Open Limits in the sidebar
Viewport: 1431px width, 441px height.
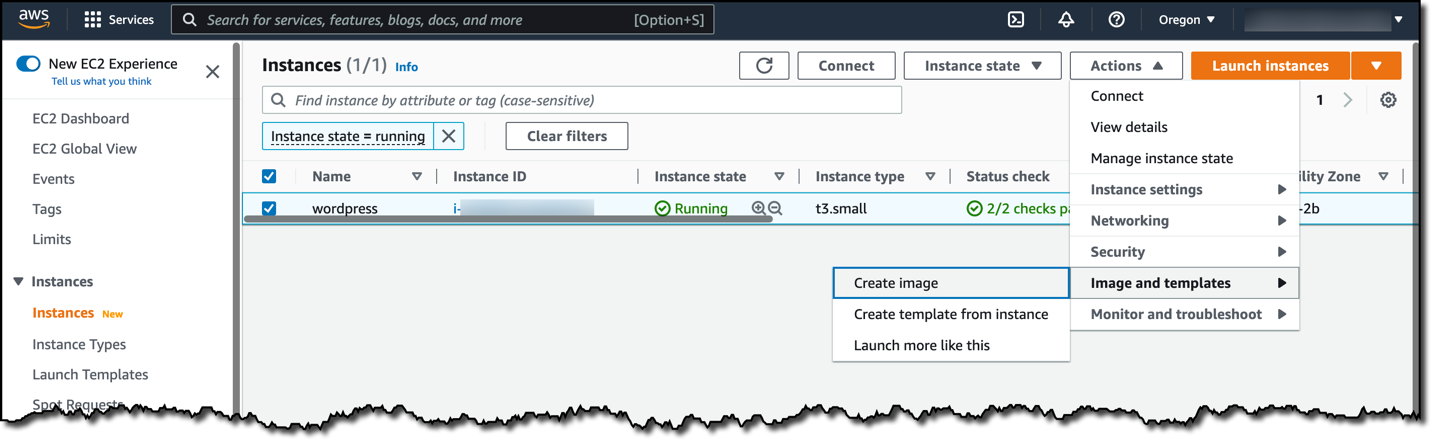52,239
